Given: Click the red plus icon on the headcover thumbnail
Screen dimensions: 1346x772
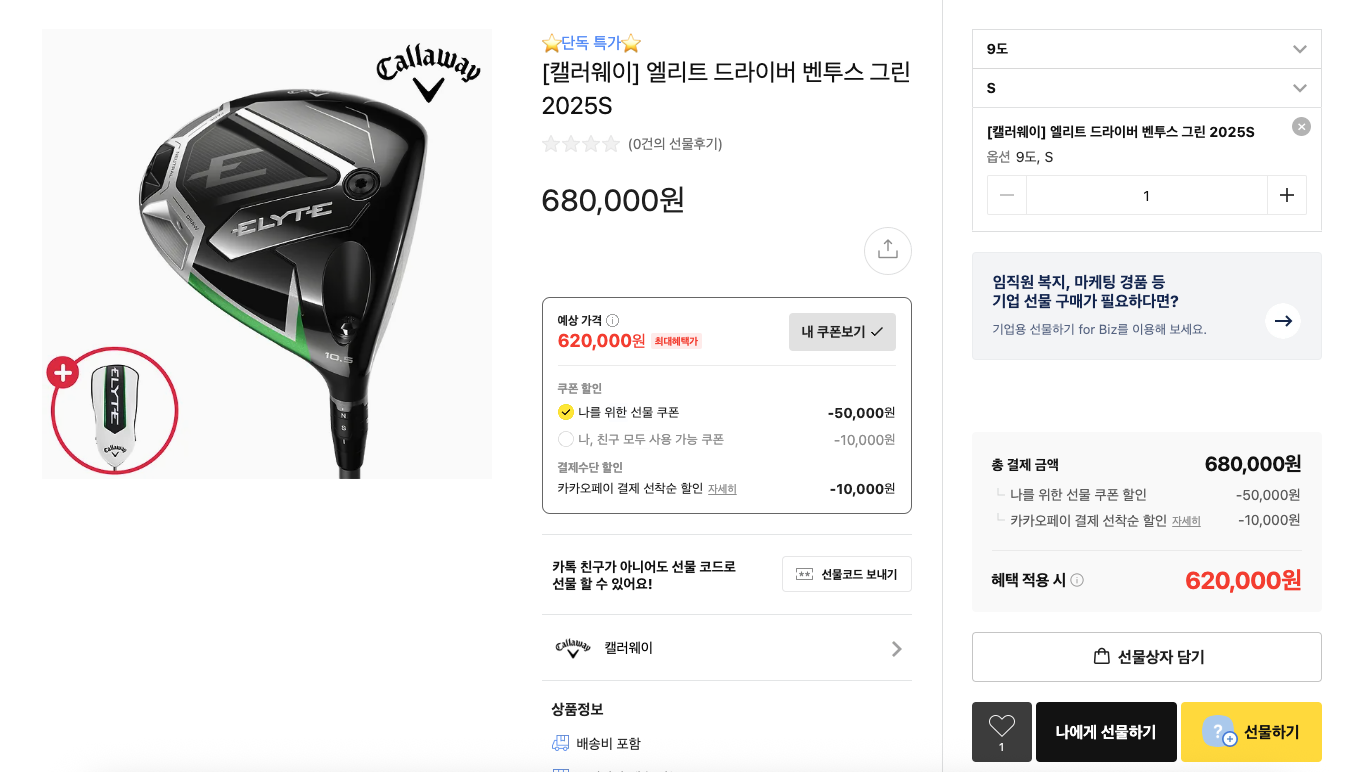Looking at the screenshot, I should [62, 373].
